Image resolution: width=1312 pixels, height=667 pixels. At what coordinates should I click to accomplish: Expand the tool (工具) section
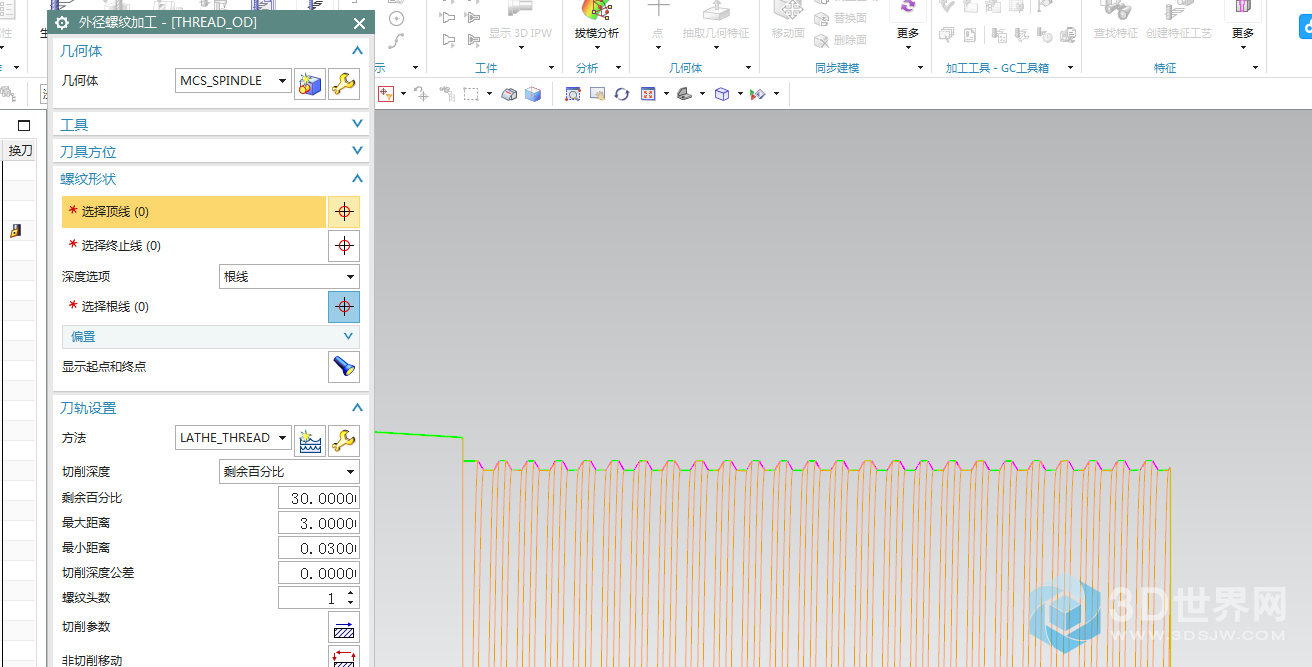coord(357,124)
